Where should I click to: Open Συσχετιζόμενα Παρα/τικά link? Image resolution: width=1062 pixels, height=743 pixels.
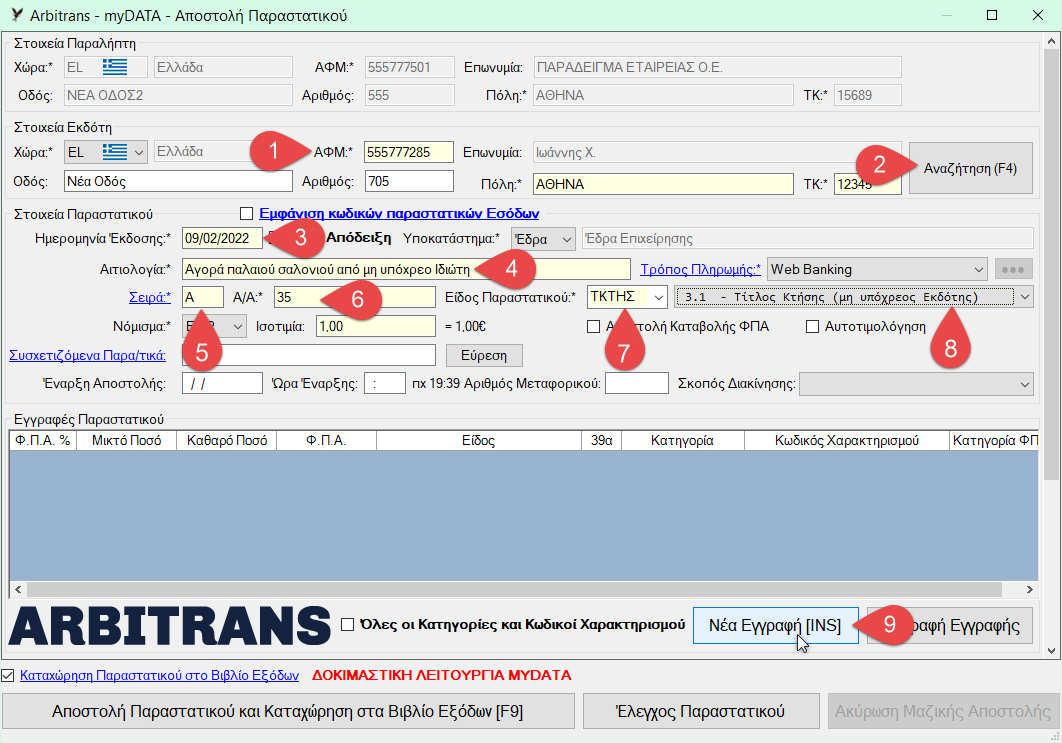click(87, 356)
